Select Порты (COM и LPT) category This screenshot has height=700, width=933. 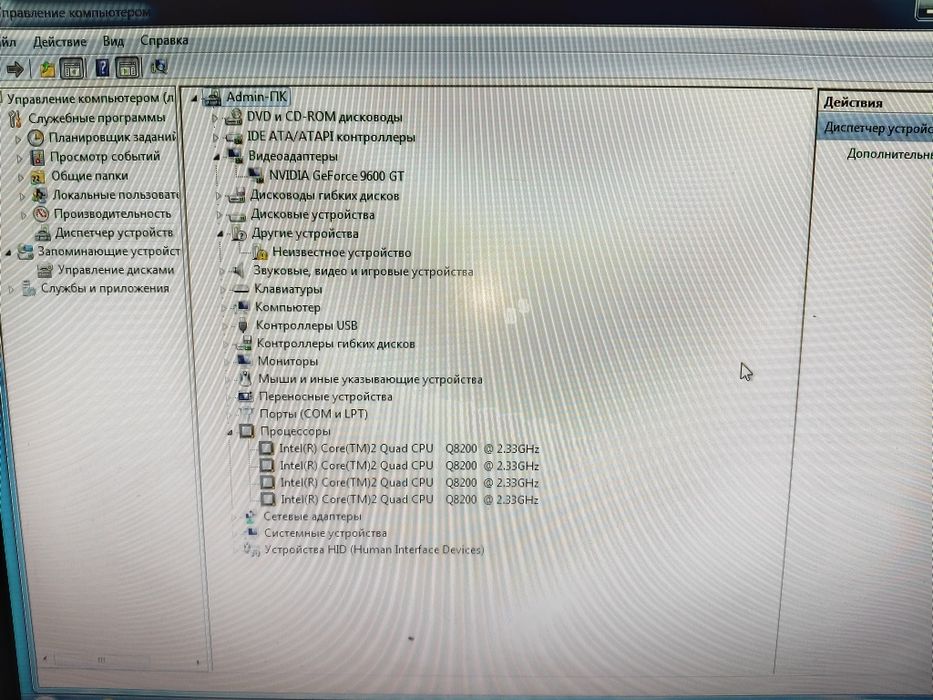point(314,414)
